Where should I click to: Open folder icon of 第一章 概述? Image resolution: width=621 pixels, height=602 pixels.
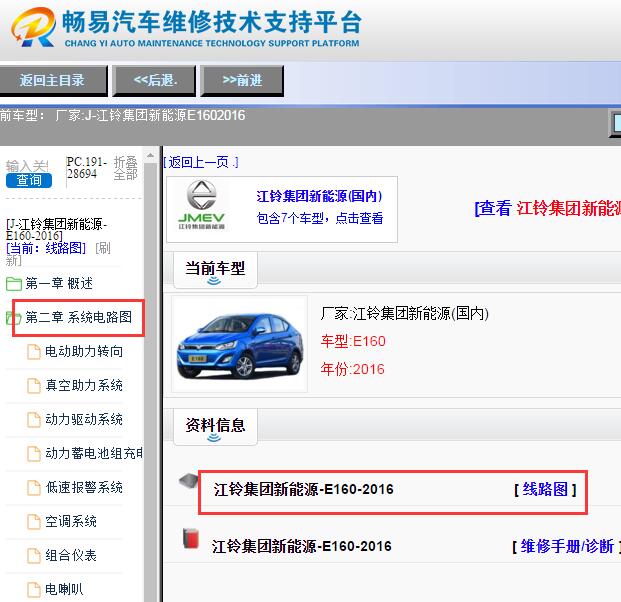click(x=14, y=284)
